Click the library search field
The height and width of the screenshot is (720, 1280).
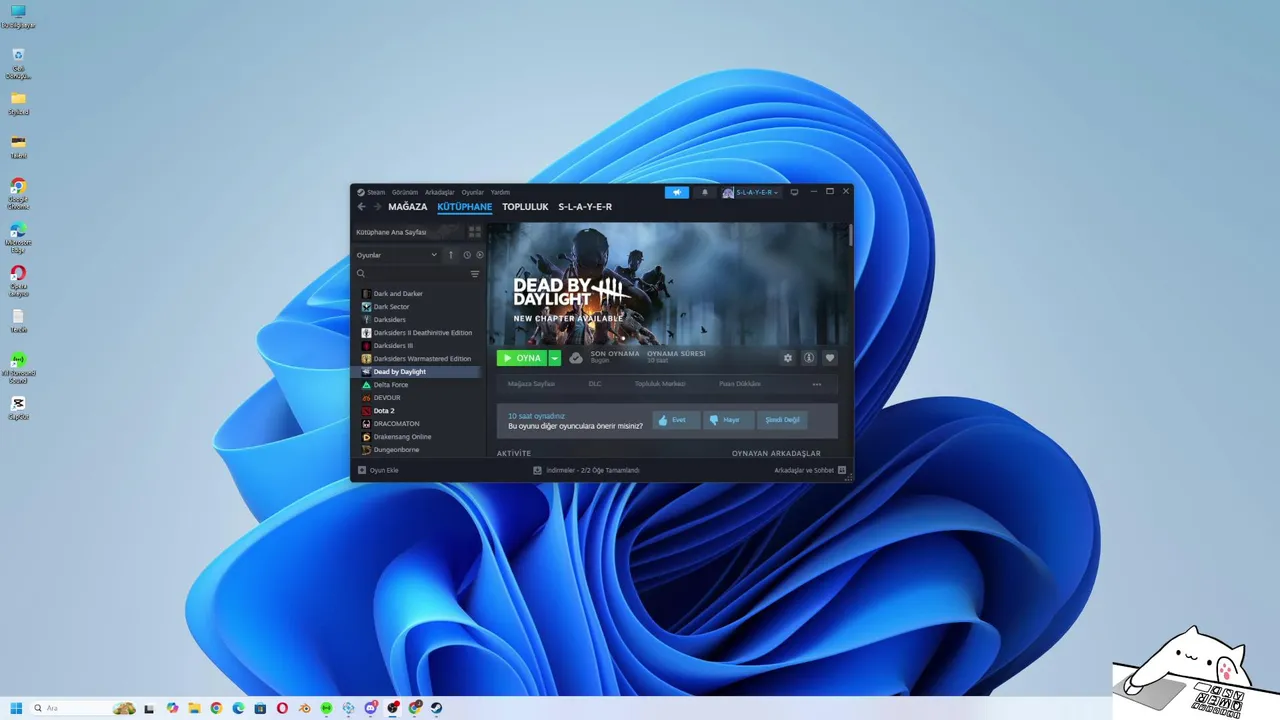click(410, 274)
